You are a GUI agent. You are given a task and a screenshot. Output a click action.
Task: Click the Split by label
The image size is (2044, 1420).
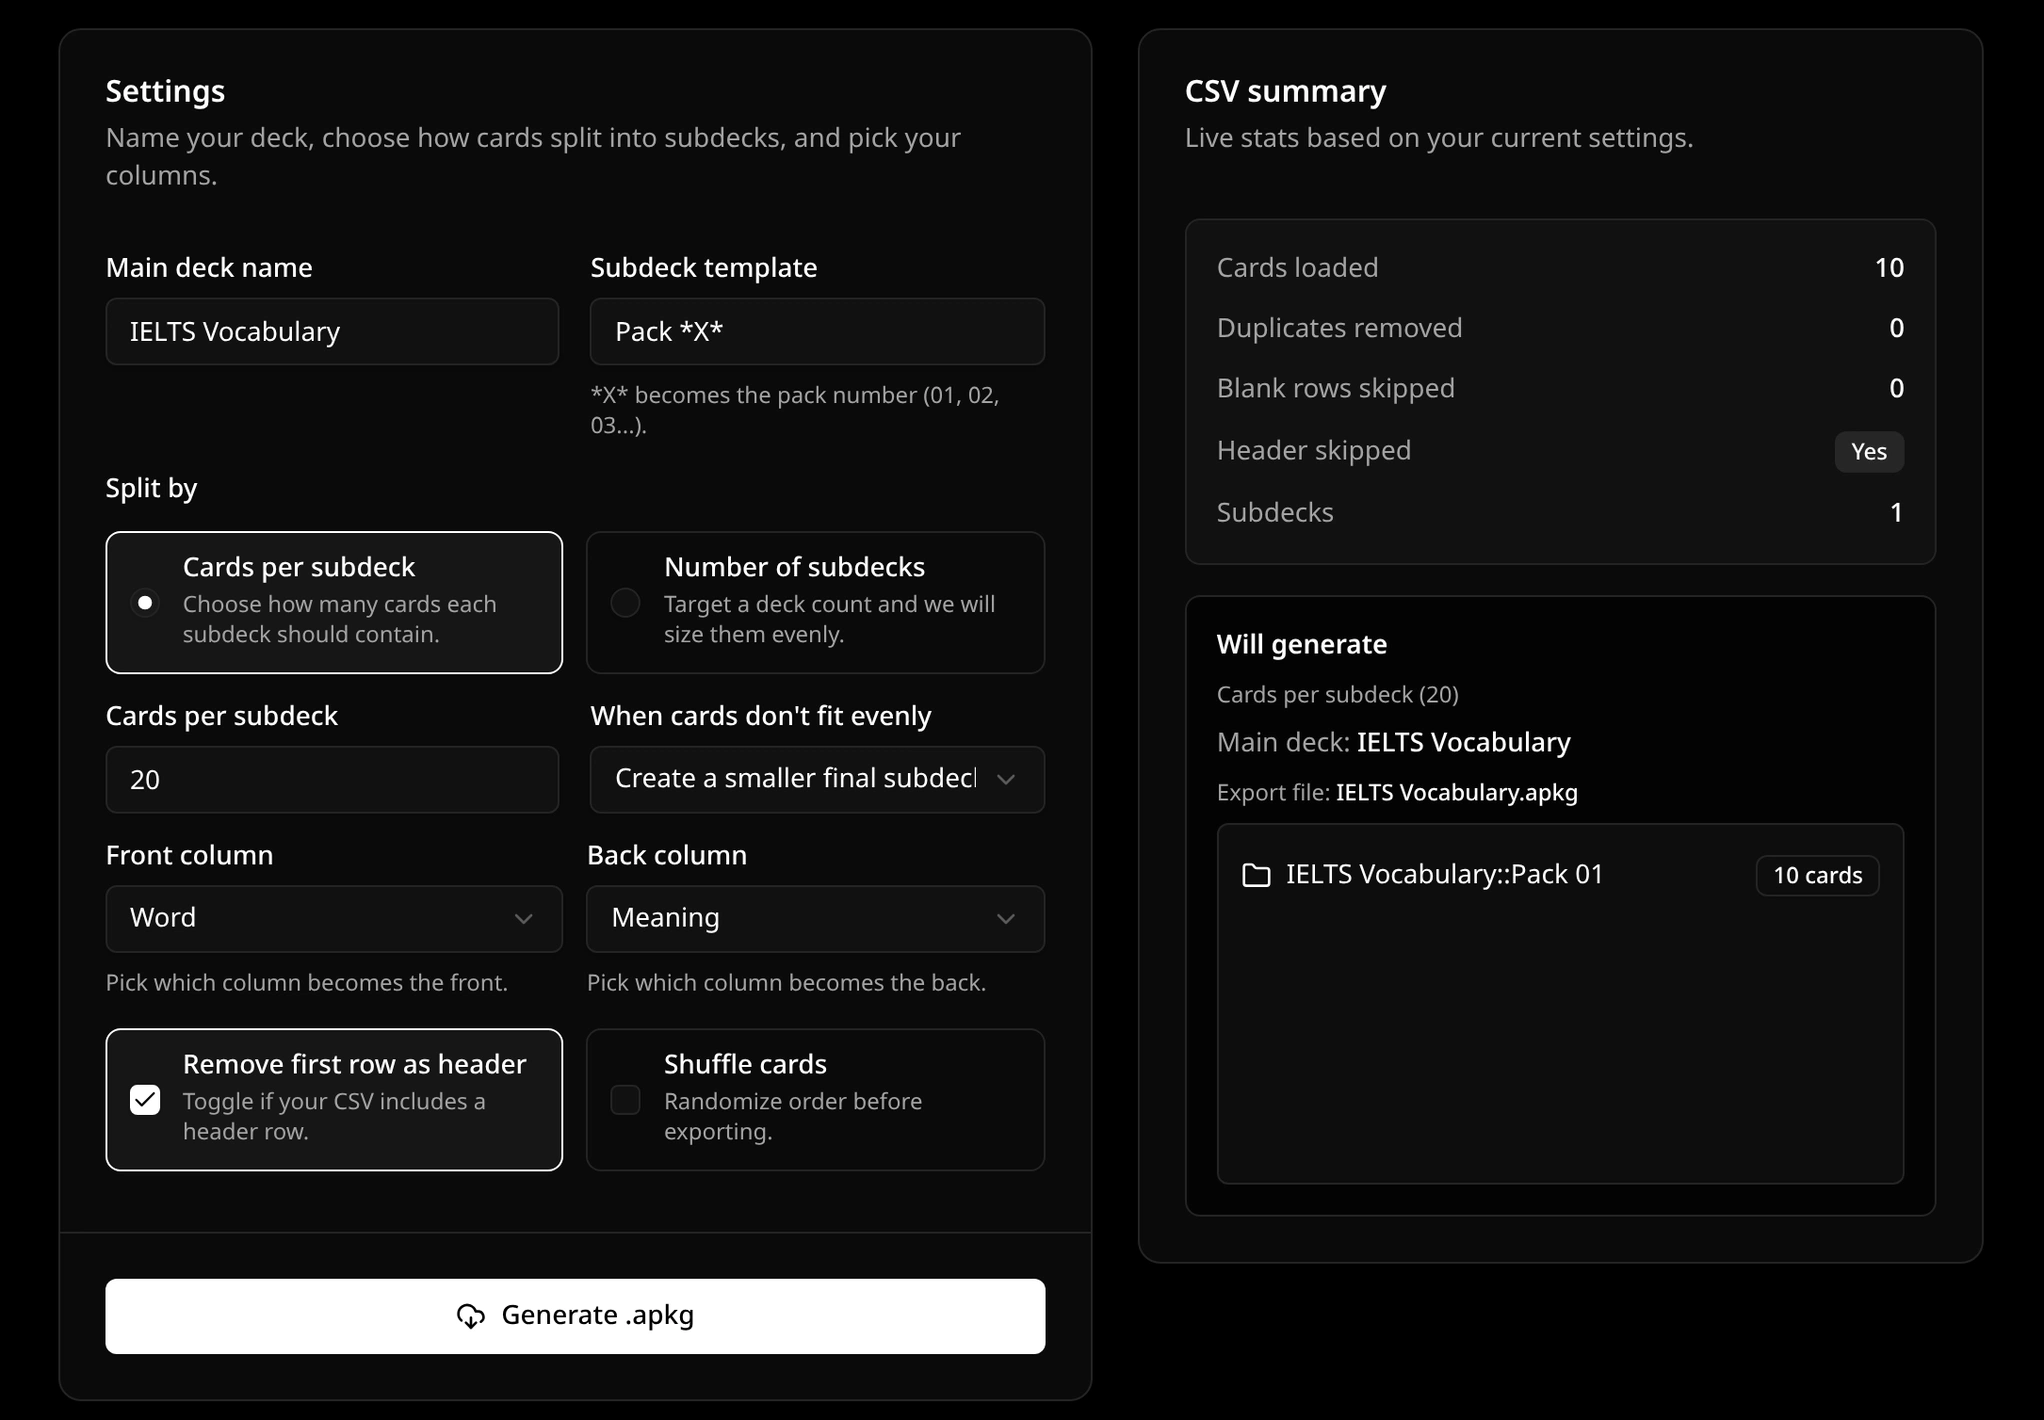coord(151,488)
